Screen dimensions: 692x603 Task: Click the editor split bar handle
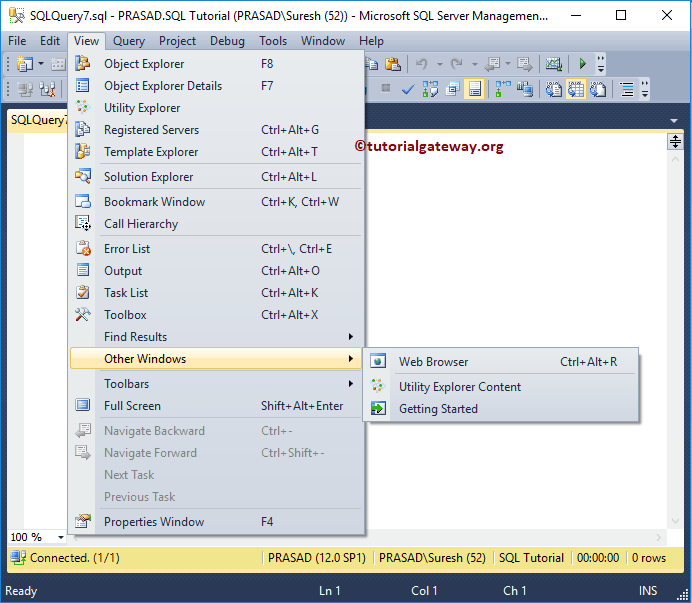675,142
